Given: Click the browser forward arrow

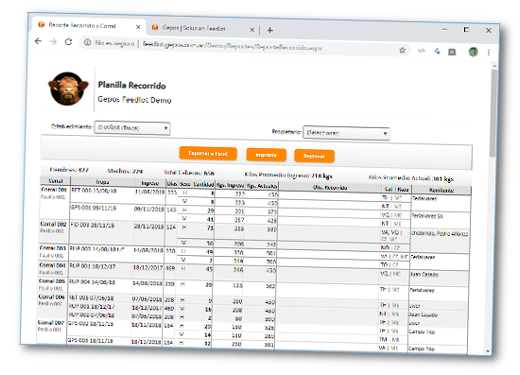Looking at the screenshot, I should point(53,42).
